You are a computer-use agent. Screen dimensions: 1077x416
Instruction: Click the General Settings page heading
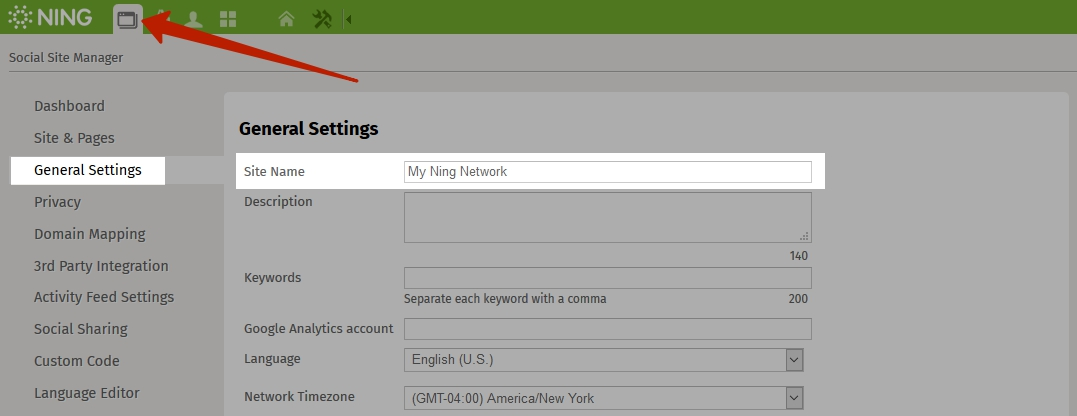pos(308,128)
